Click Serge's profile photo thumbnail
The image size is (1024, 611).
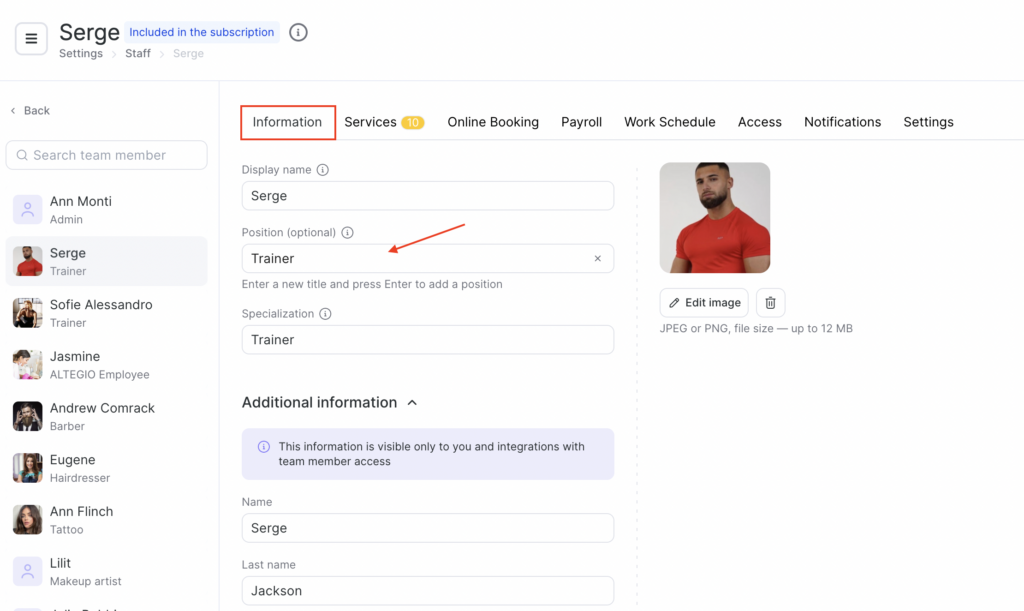click(x=714, y=218)
